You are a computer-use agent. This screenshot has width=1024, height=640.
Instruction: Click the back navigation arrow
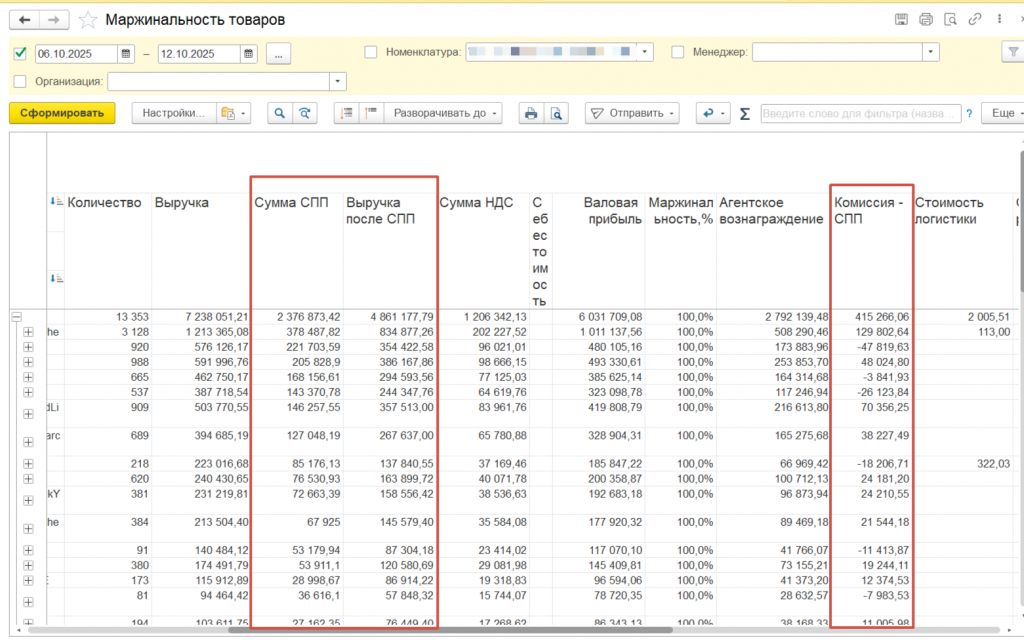[x=24, y=20]
